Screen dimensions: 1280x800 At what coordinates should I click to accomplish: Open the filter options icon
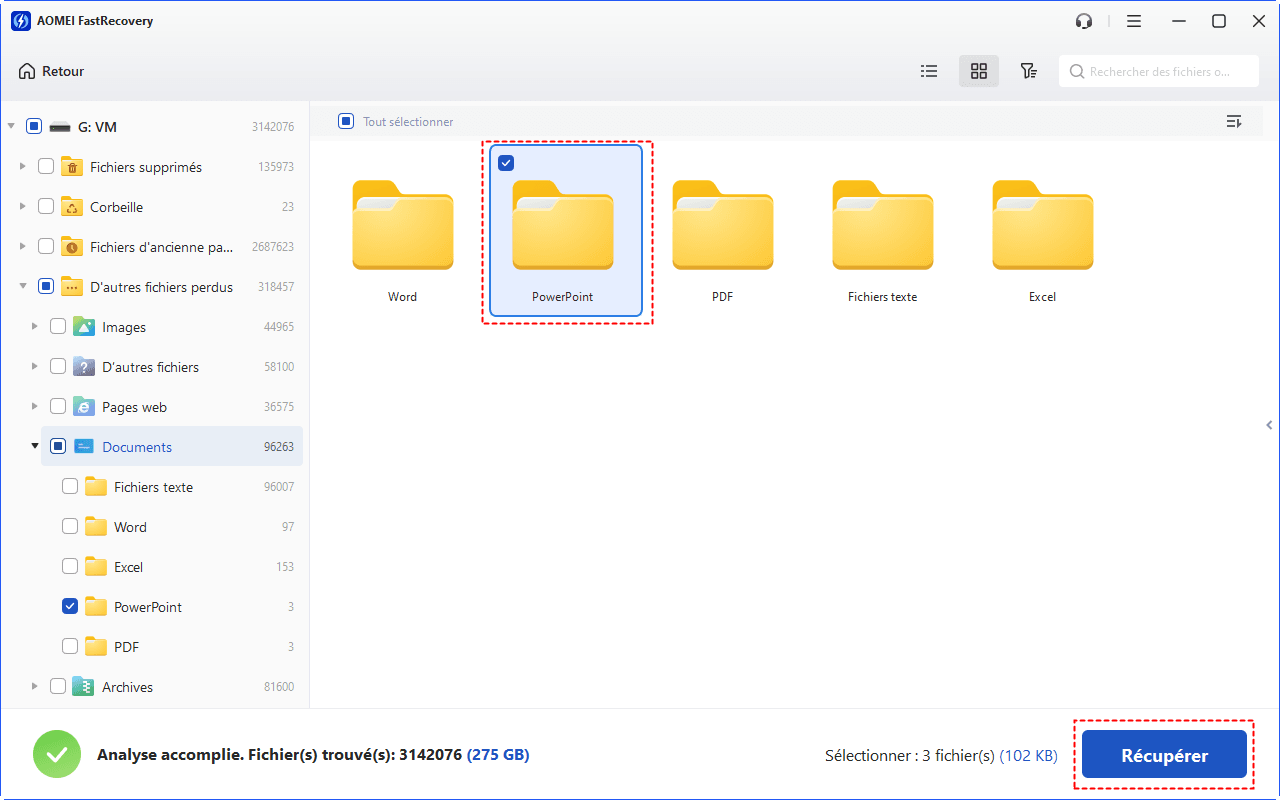tap(1028, 71)
